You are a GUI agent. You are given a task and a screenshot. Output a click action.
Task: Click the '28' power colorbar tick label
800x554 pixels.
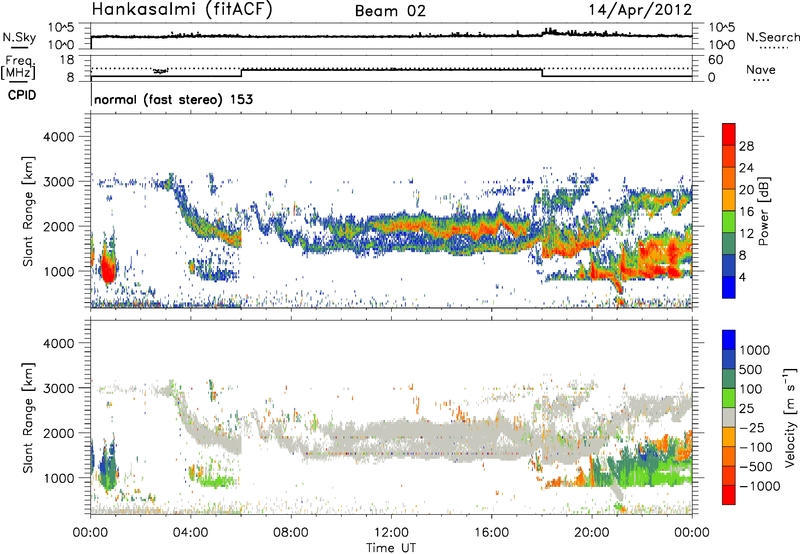pos(746,146)
